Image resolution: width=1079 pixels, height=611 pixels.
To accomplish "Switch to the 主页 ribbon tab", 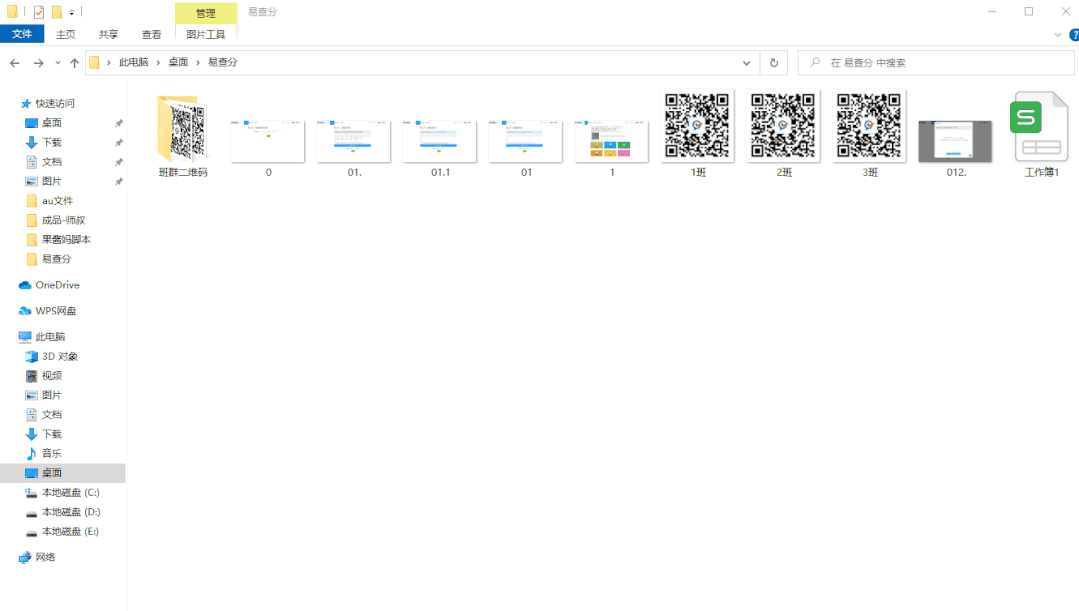I will [x=65, y=34].
